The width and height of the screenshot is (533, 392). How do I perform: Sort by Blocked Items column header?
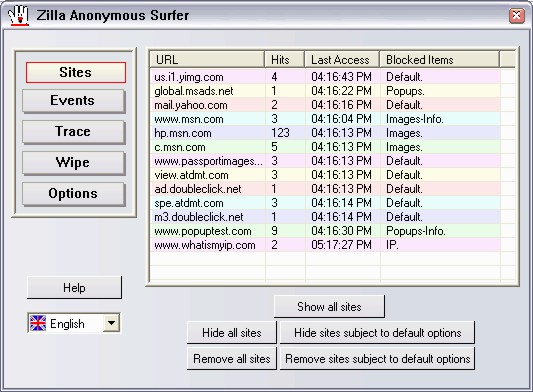440,60
